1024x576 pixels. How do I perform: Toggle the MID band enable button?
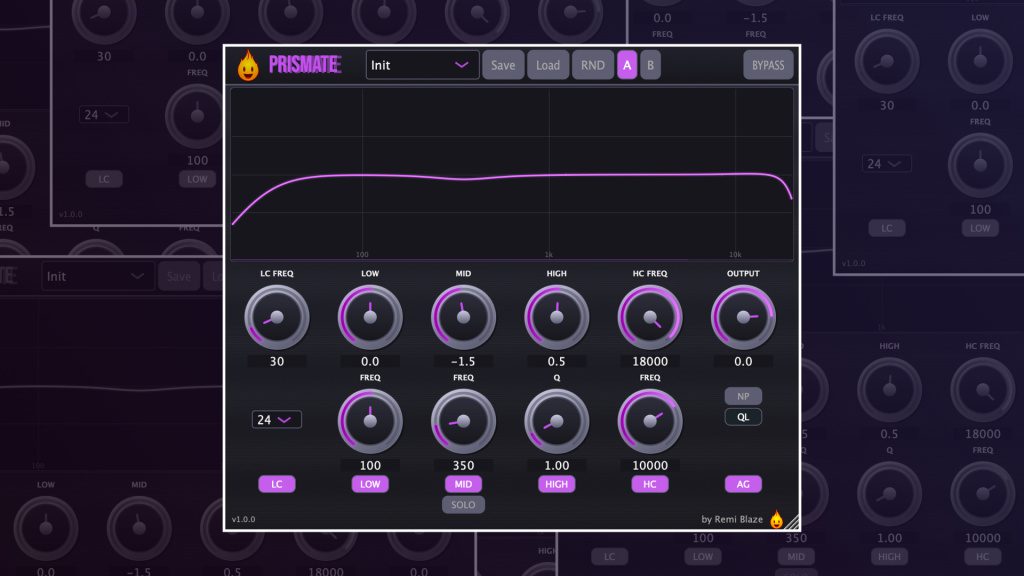point(463,484)
